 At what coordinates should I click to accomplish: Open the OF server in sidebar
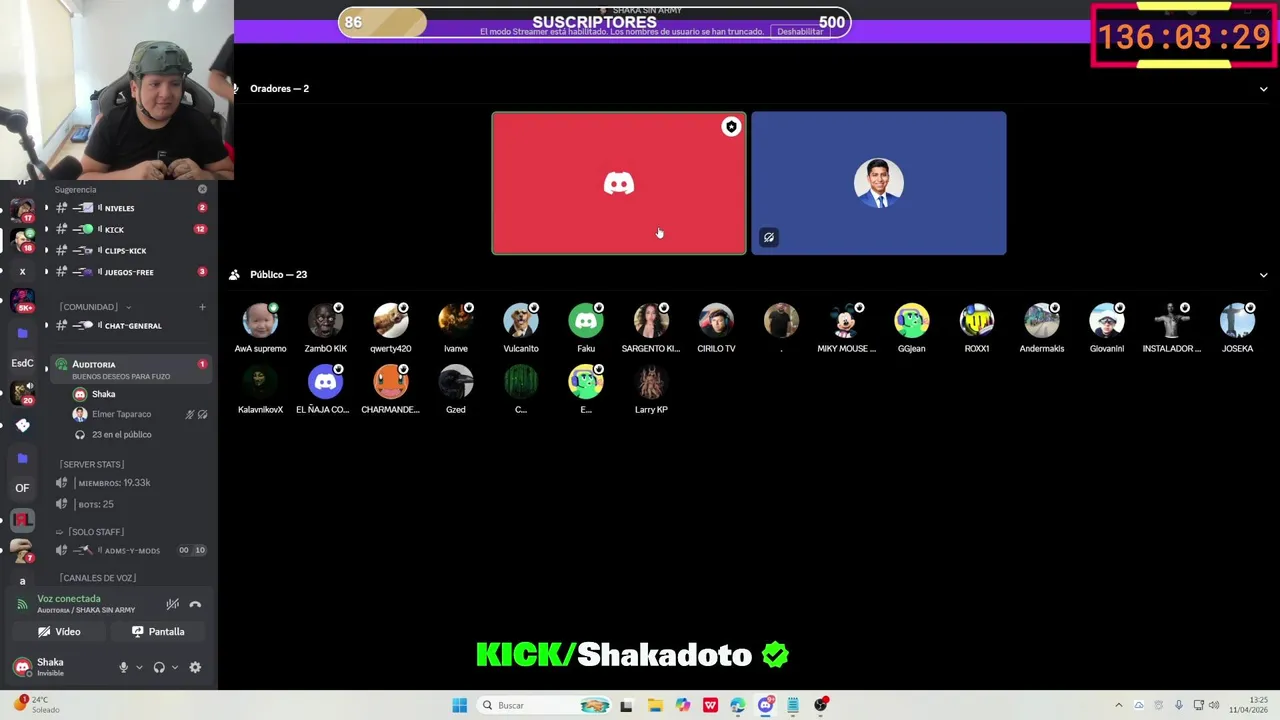(22, 488)
